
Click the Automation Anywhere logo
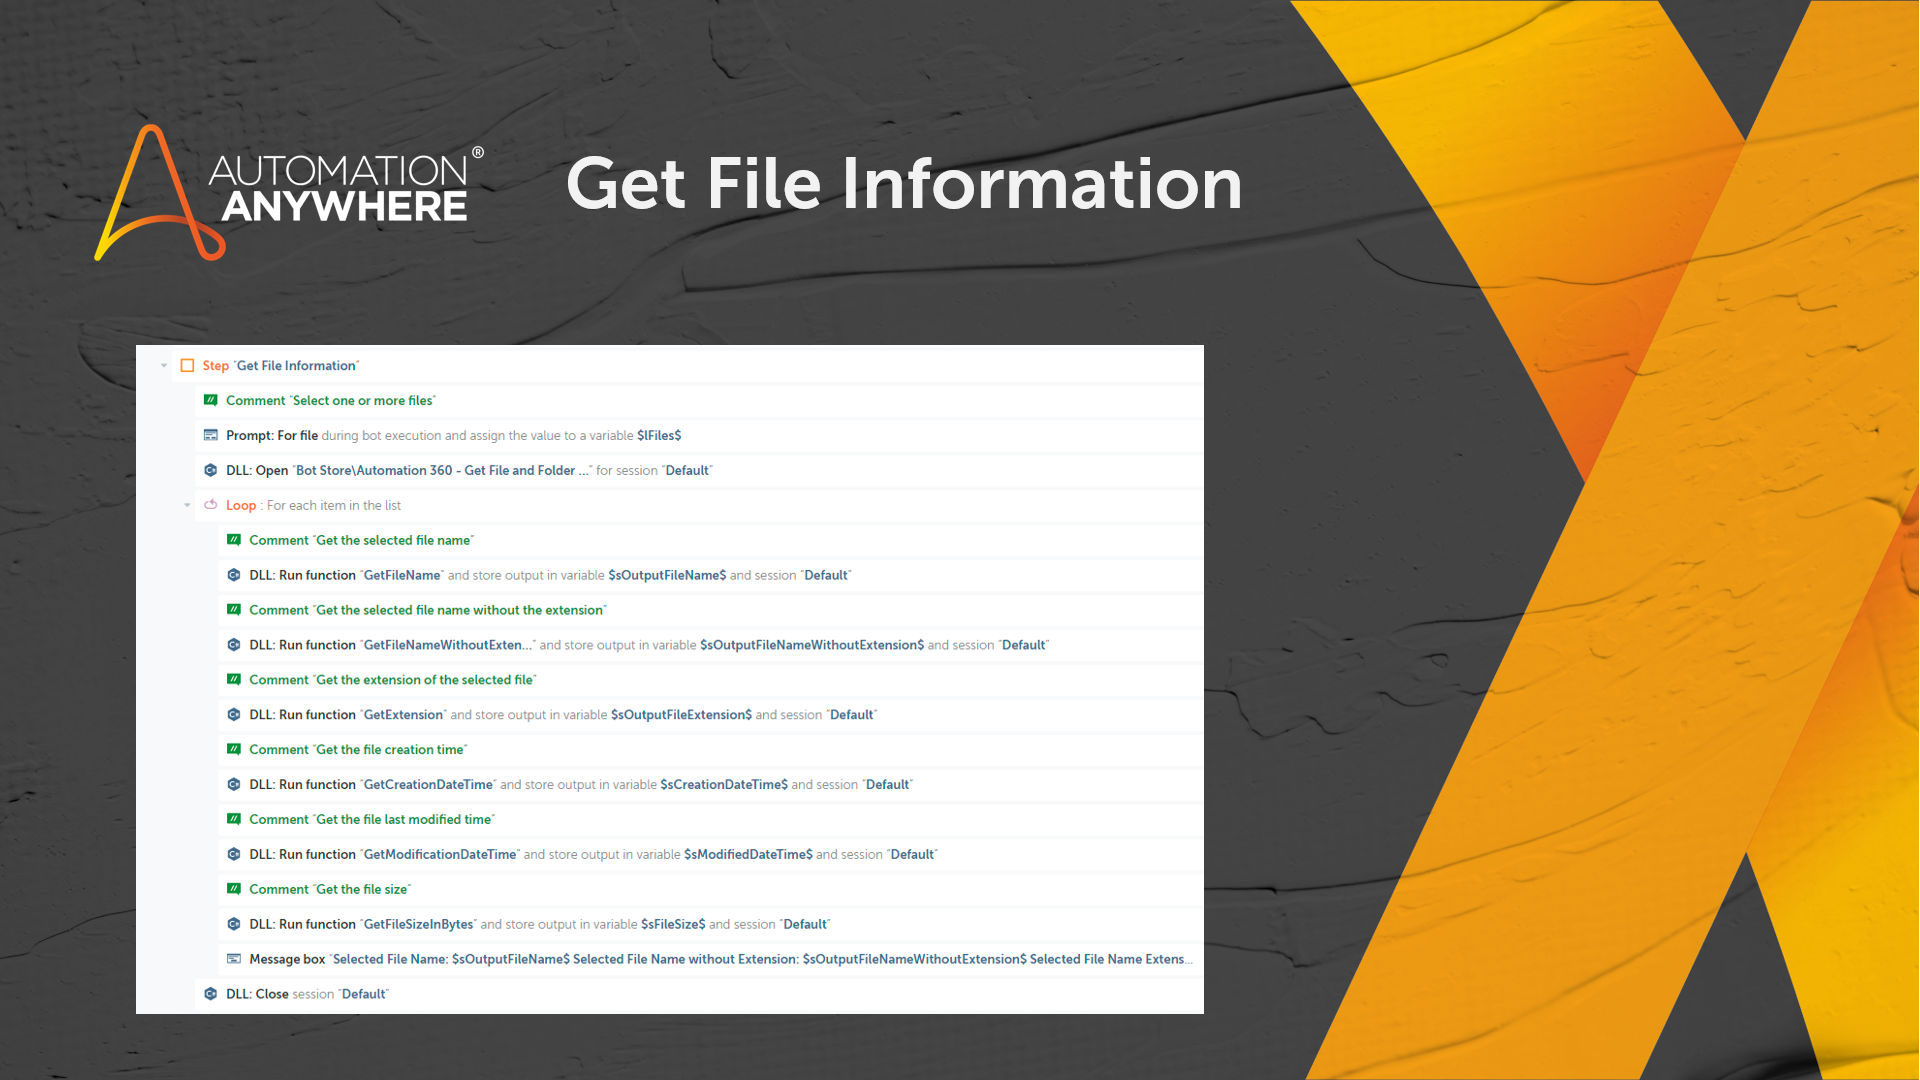(x=290, y=191)
